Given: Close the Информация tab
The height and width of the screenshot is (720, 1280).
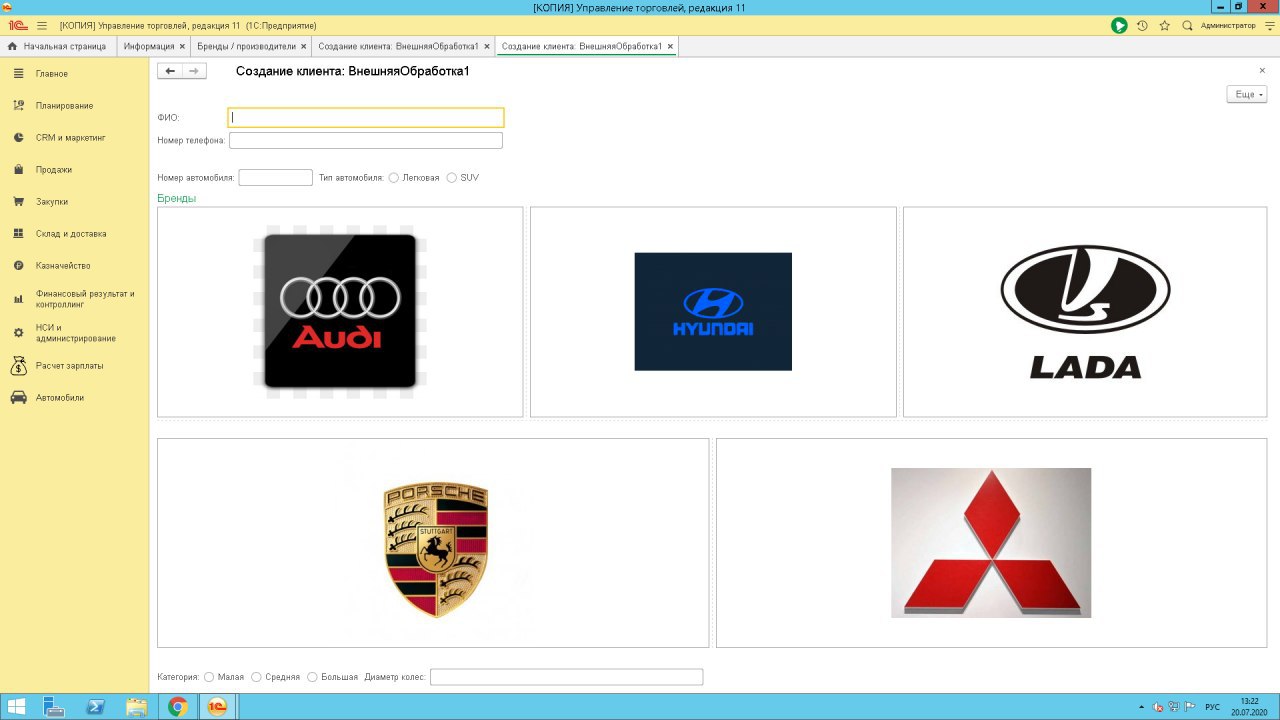Looking at the screenshot, I should [182, 46].
